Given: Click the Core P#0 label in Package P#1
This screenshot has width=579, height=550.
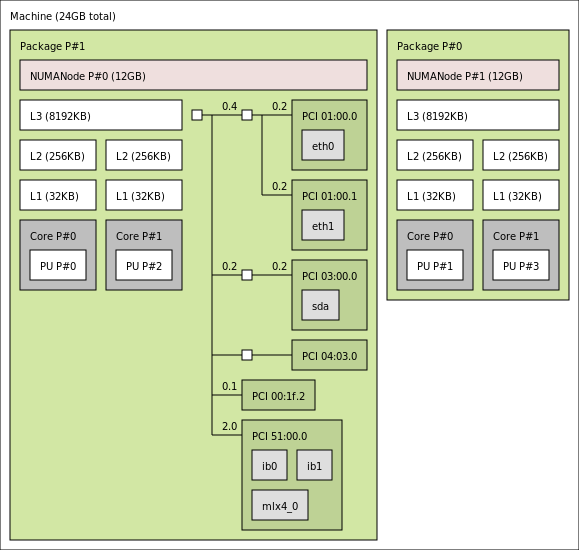Looking at the screenshot, I should point(53,236).
